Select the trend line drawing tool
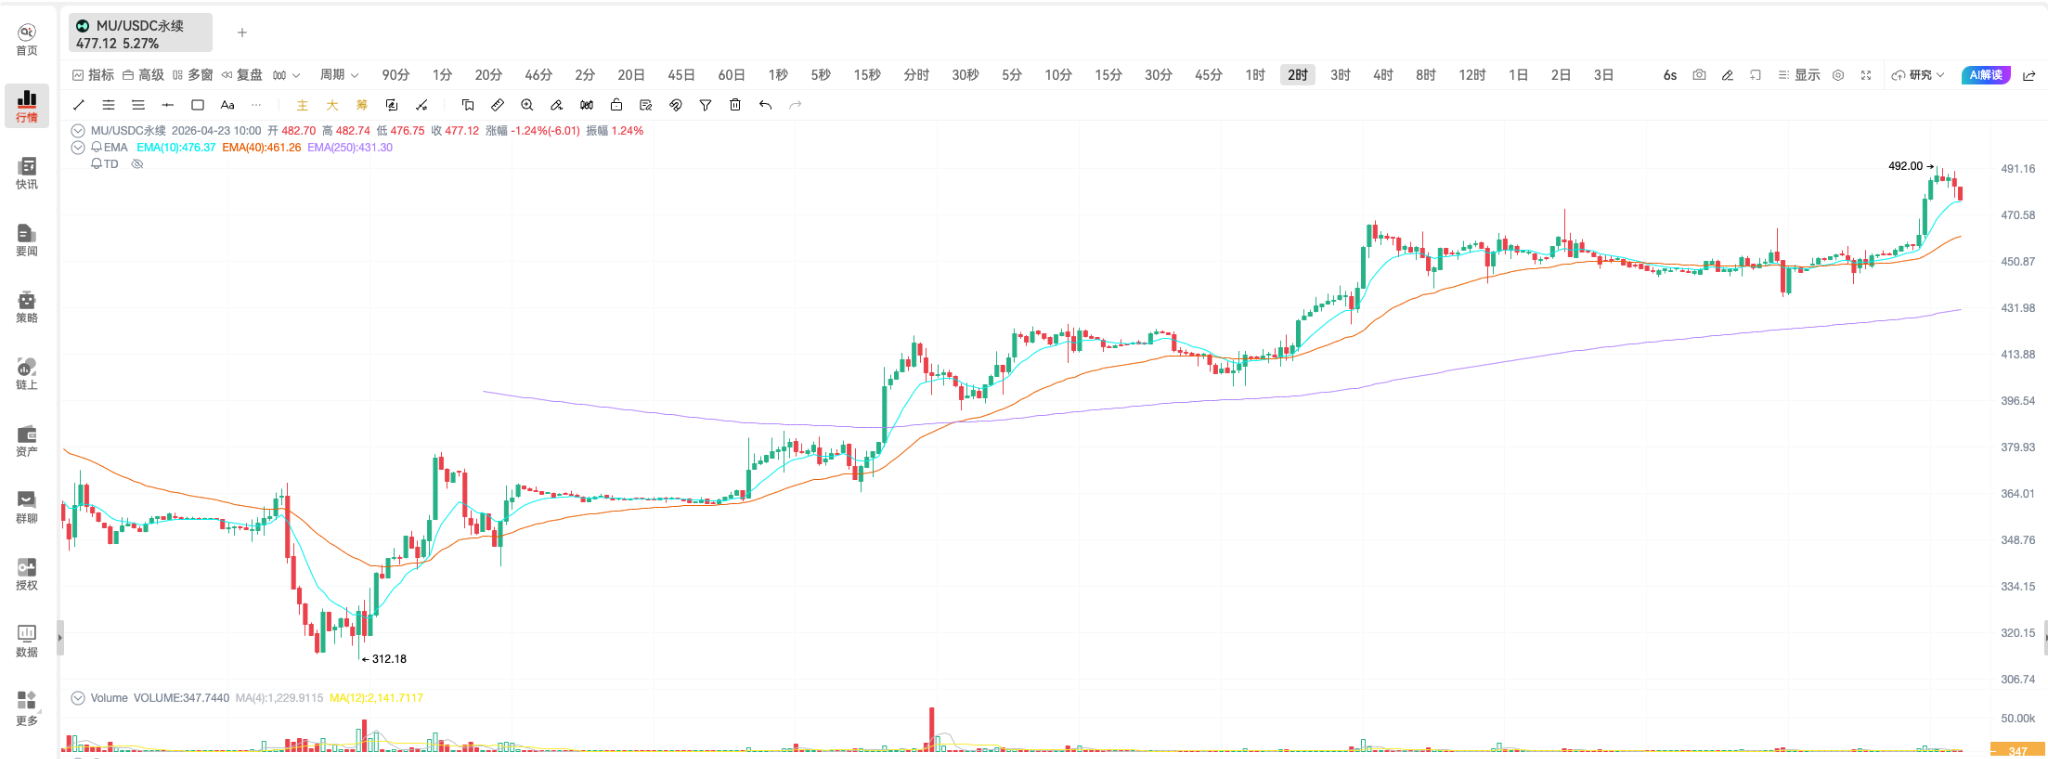The height and width of the screenshot is (759, 2048). pos(79,105)
